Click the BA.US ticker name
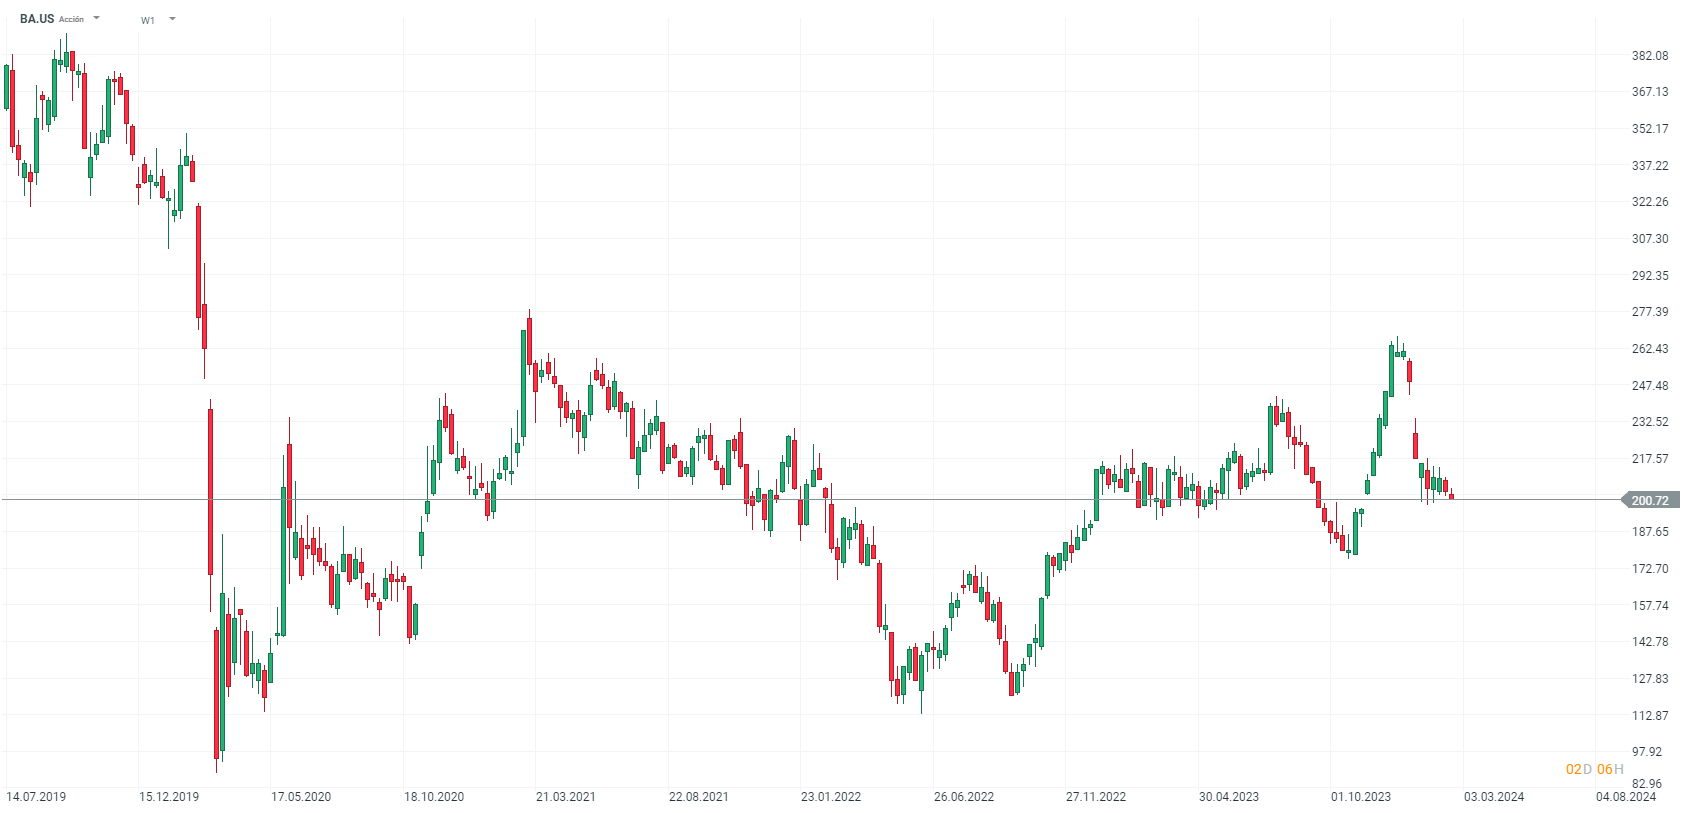Viewport: 1691px width, 813px height. tap(37, 19)
